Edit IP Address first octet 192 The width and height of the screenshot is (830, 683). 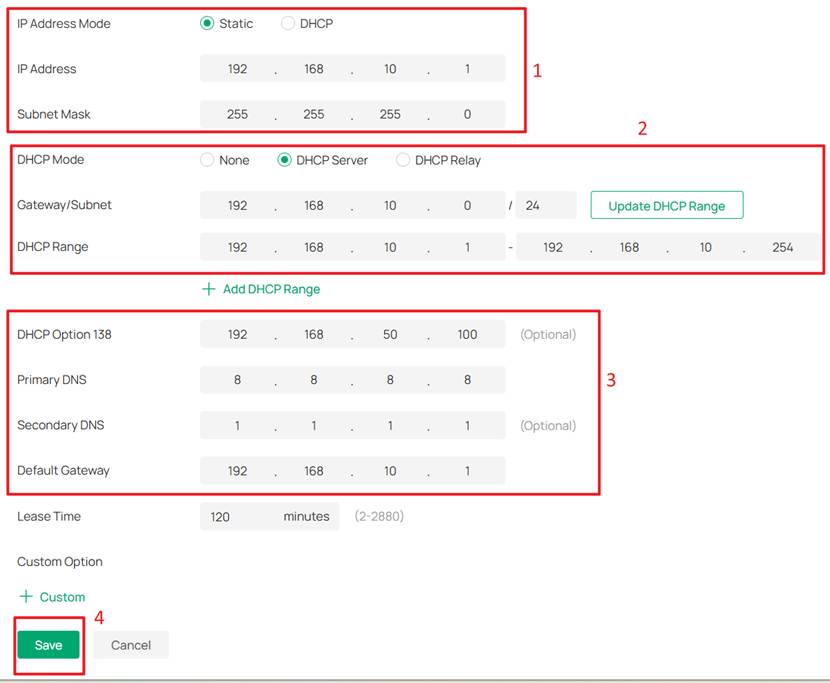coord(237,69)
